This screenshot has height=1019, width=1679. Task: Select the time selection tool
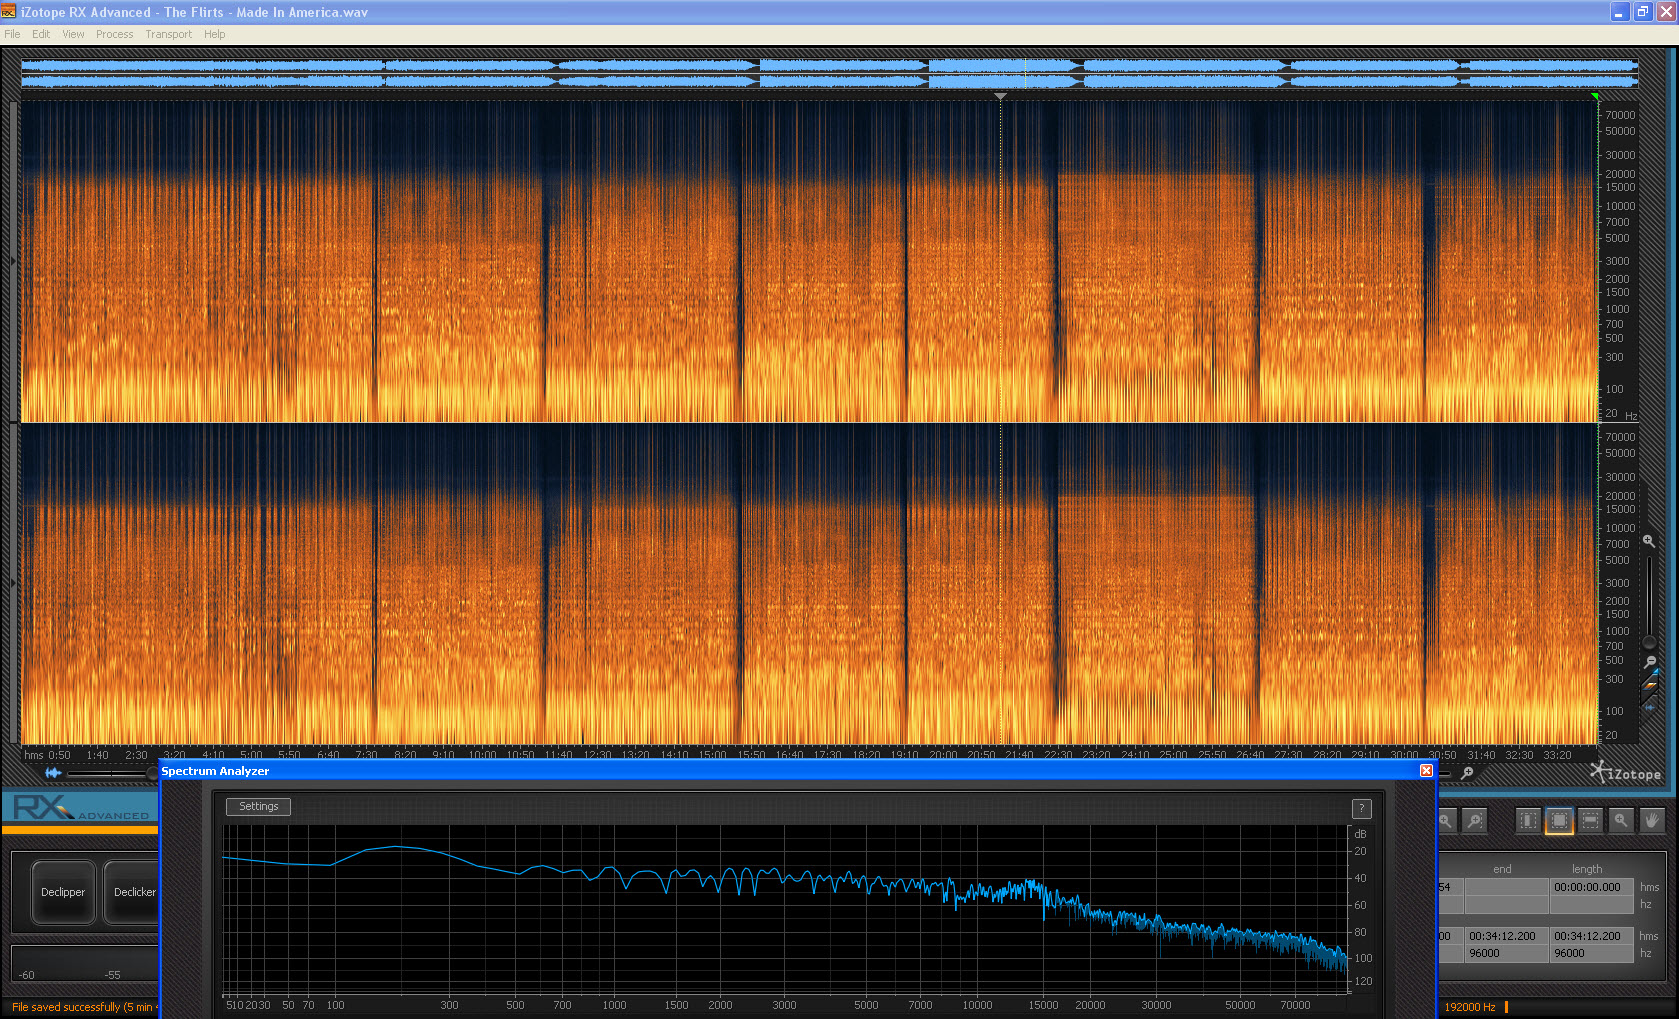coord(1528,821)
